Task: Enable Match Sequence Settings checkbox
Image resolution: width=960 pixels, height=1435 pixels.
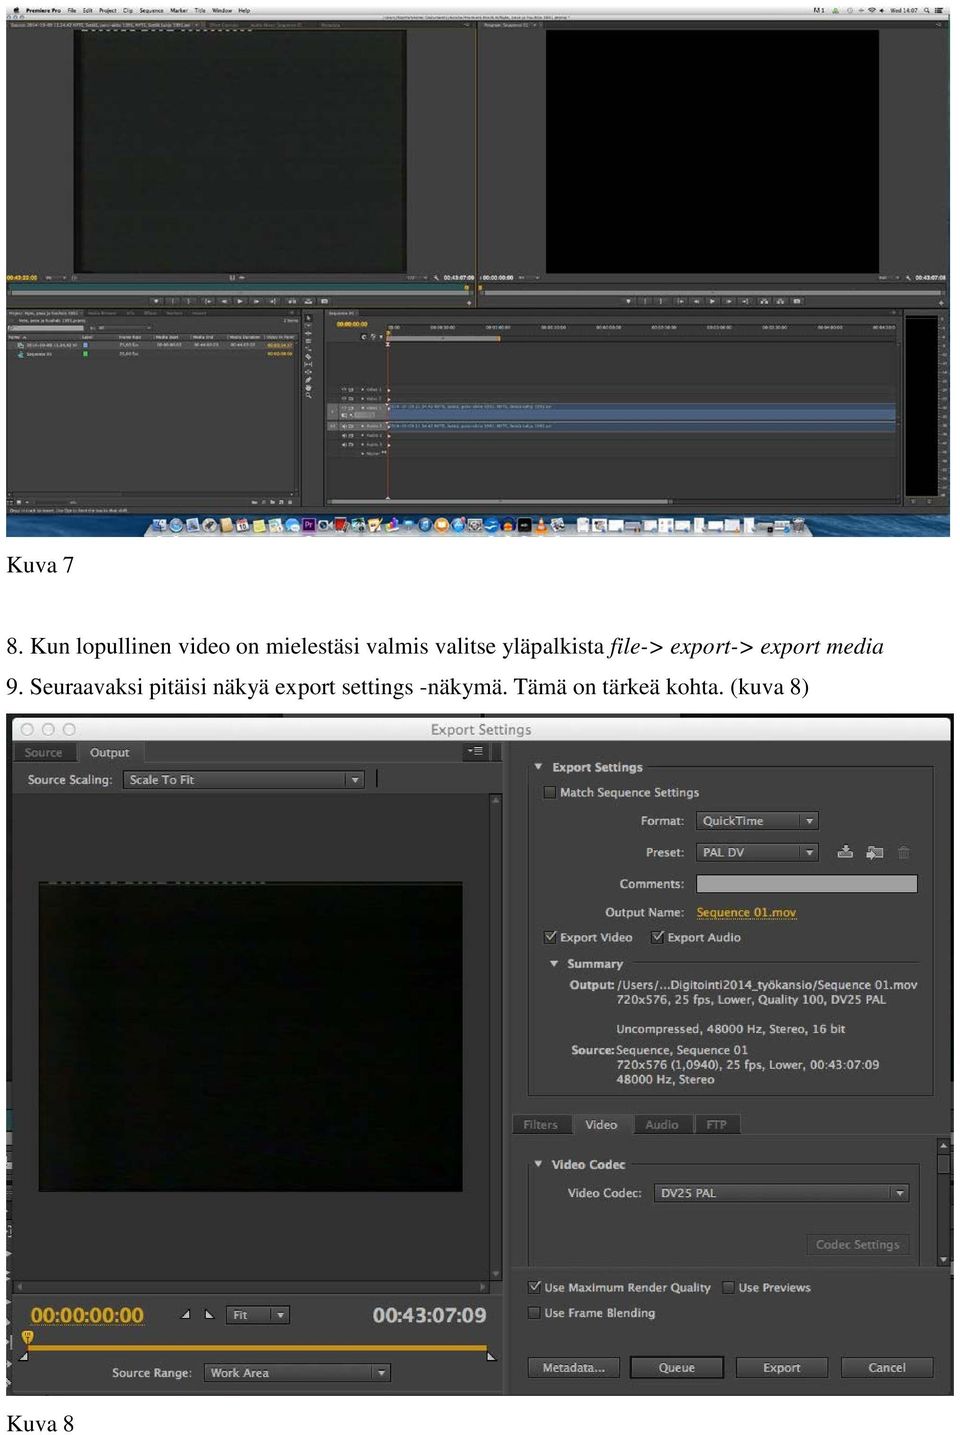Action: (x=549, y=792)
